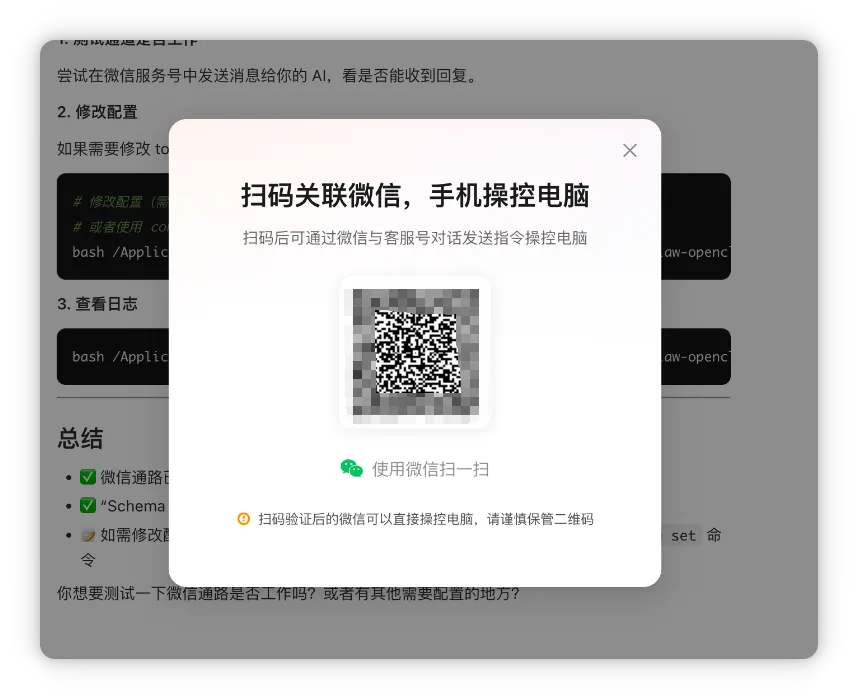Click the green WeChat logo icon
This screenshot has height=699, width=858.
click(x=352, y=469)
